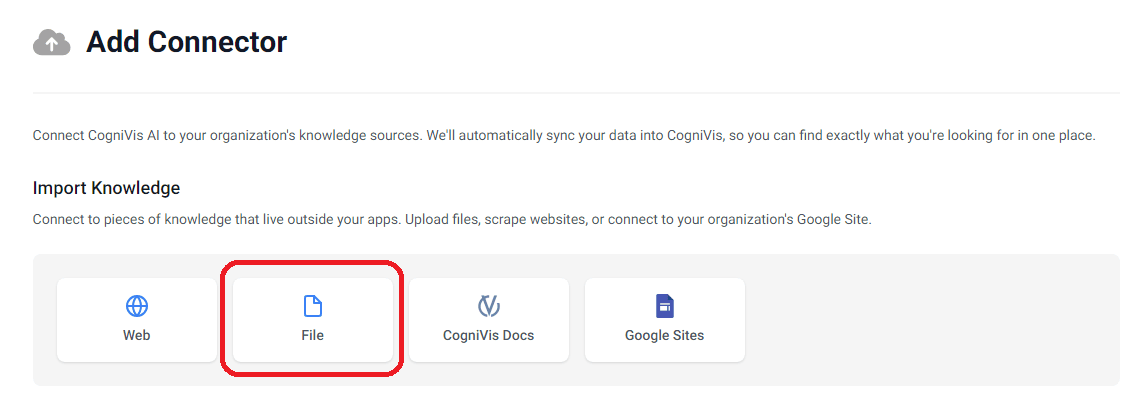Click the "Web" text label

[x=137, y=336]
